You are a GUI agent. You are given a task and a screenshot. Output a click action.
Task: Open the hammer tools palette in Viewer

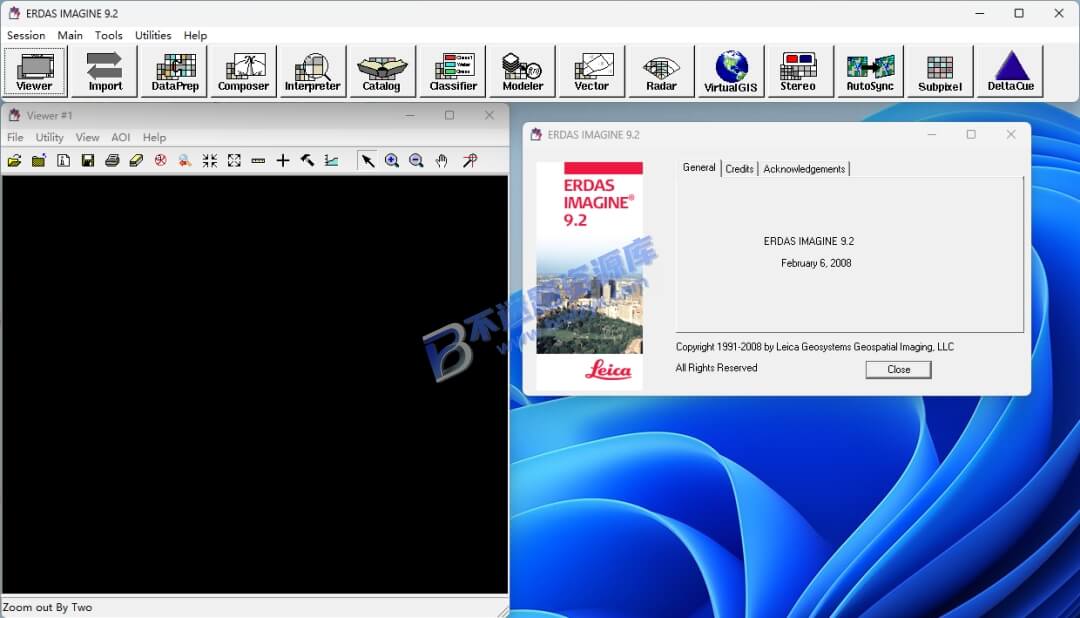tap(307, 161)
